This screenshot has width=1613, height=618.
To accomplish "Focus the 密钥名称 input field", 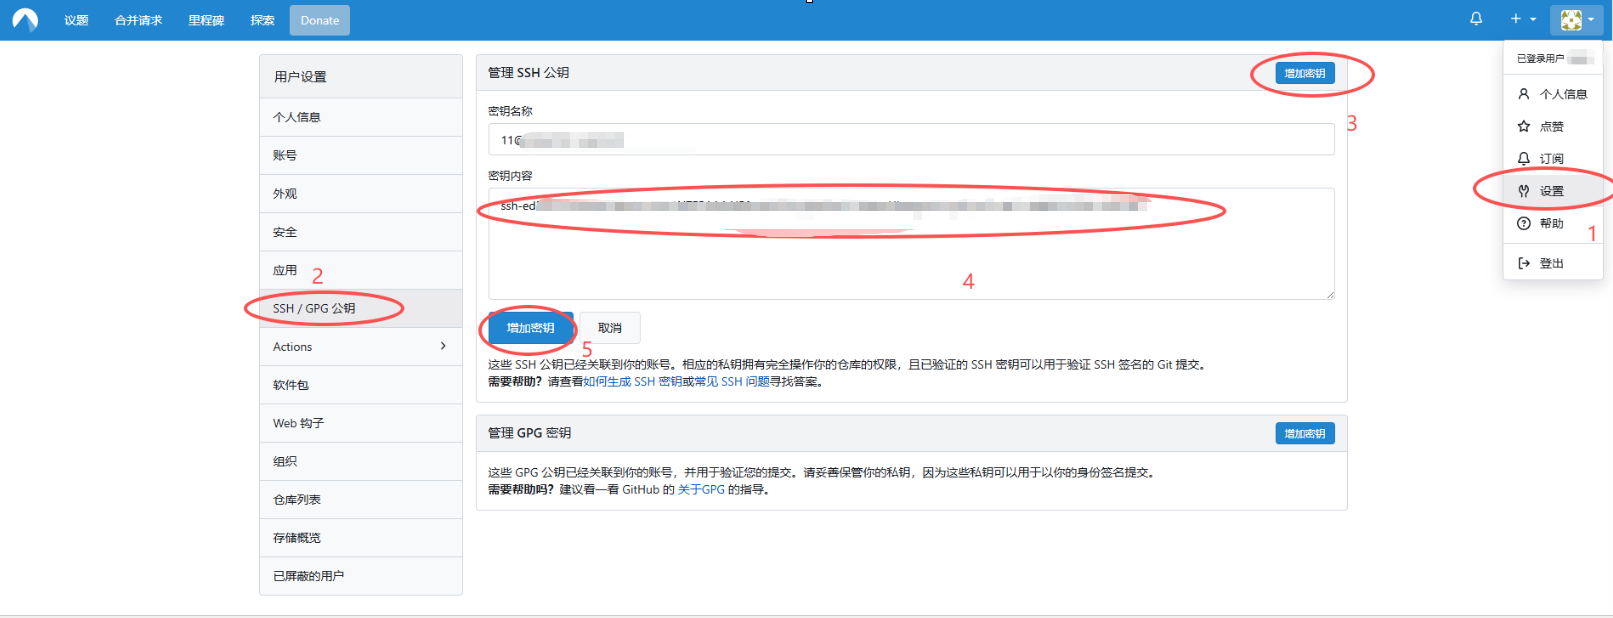I will pos(911,139).
